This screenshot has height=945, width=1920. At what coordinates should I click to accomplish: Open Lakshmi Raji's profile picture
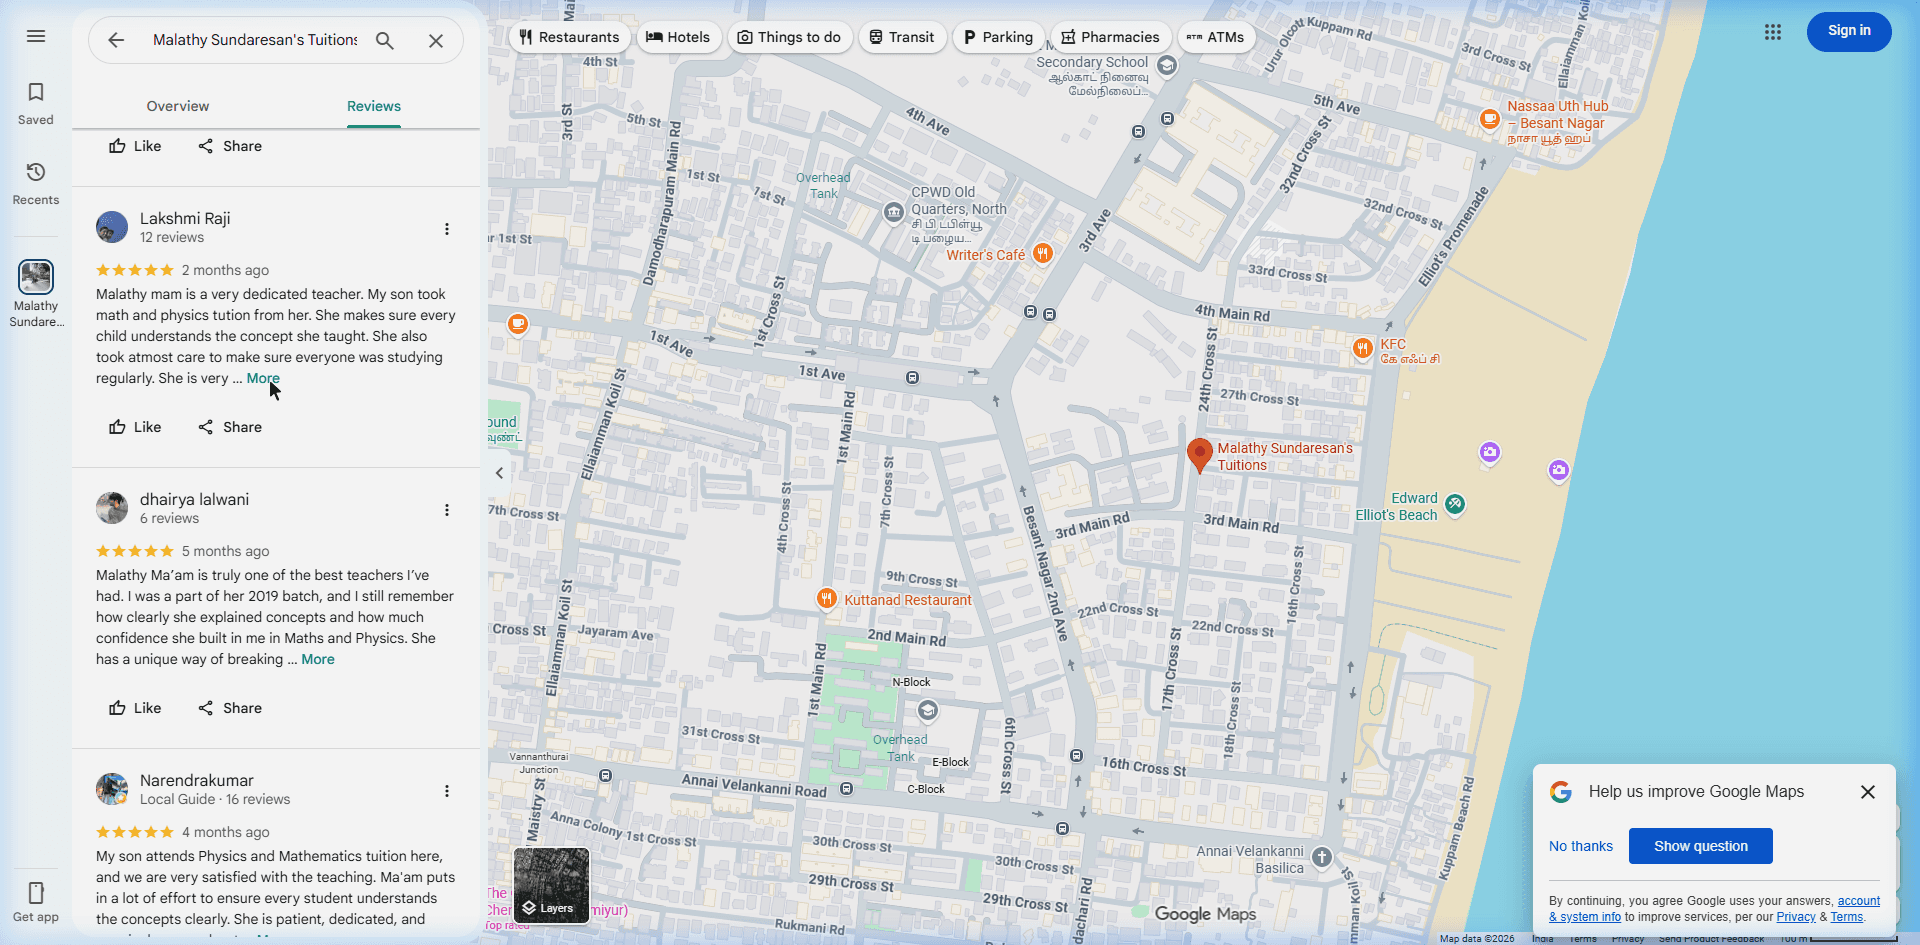[x=112, y=227]
